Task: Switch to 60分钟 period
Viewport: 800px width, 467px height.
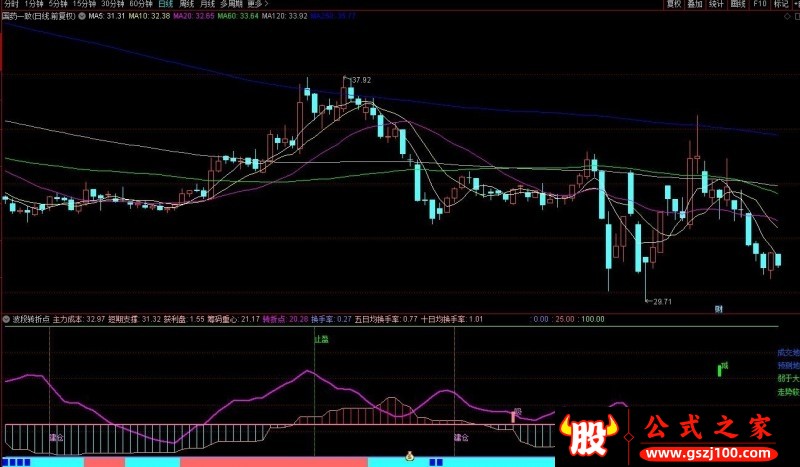Action: click(141, 4)
